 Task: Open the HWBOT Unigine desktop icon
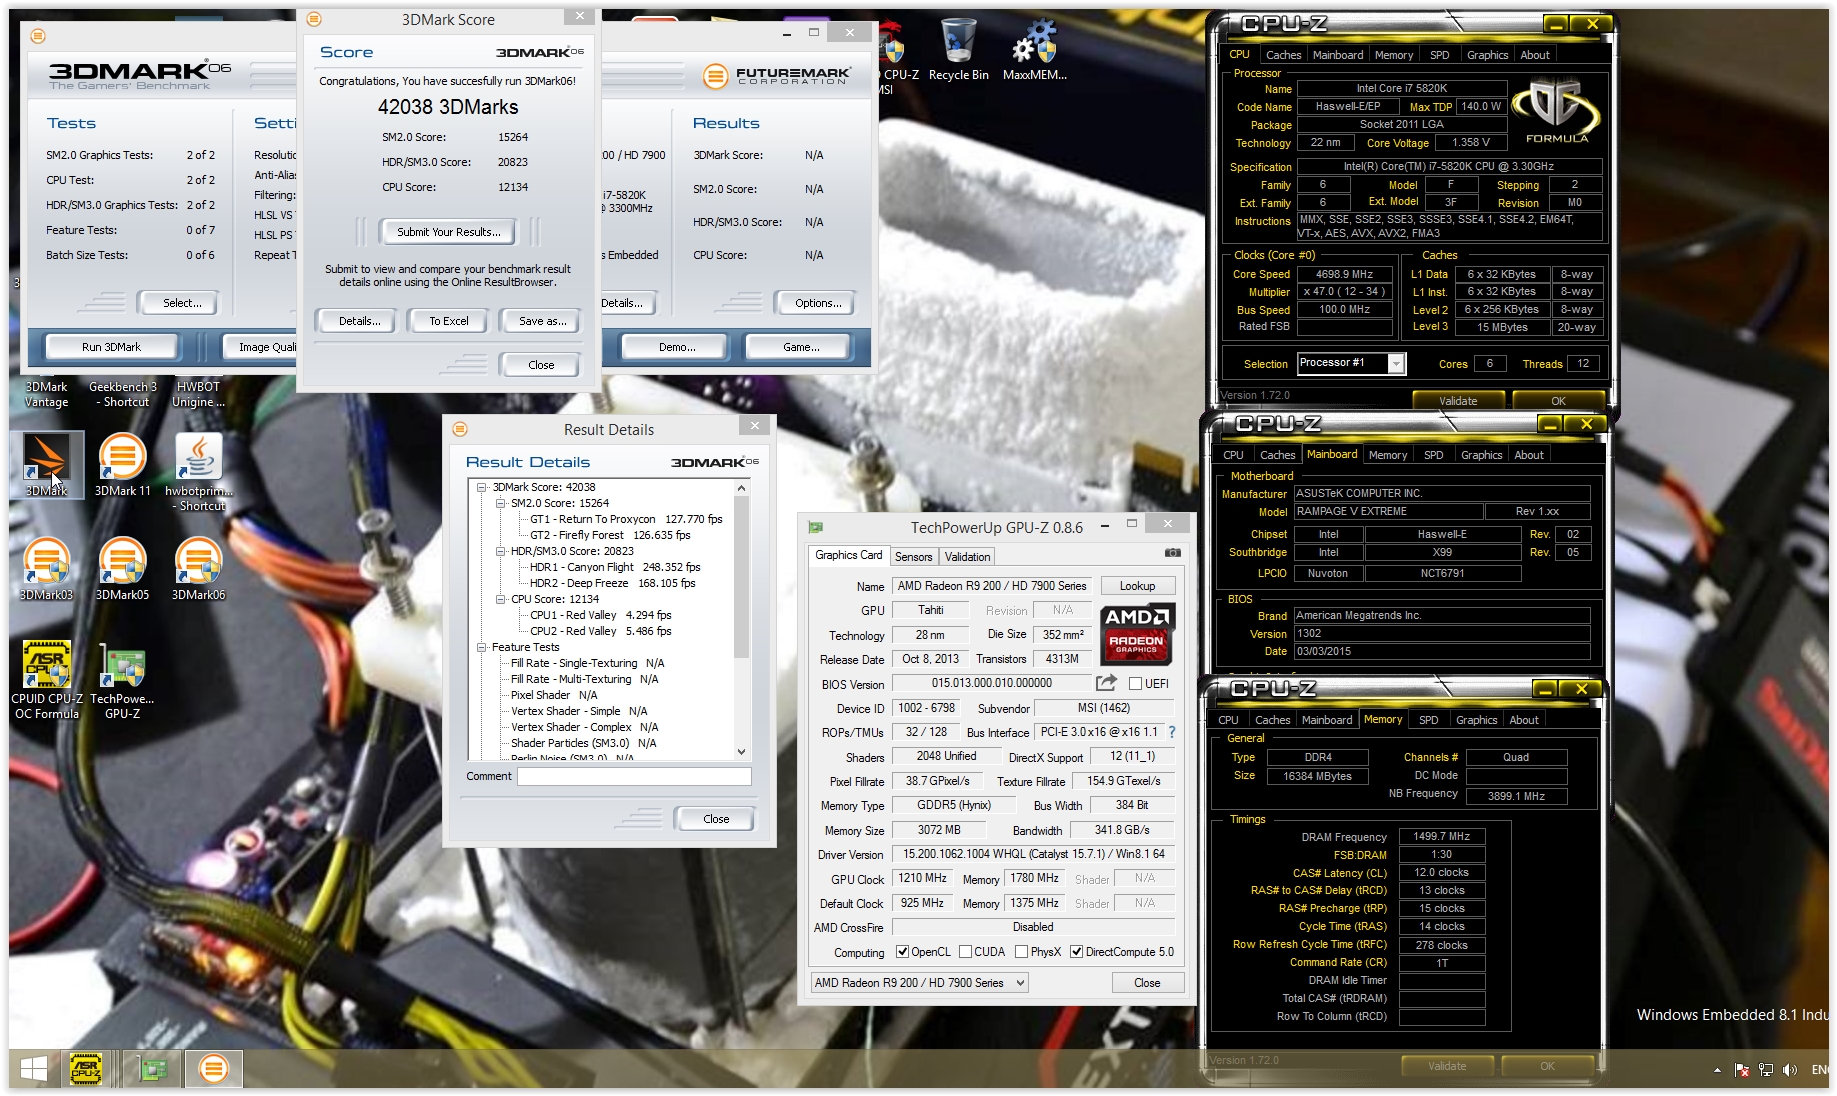pos(198,393)
